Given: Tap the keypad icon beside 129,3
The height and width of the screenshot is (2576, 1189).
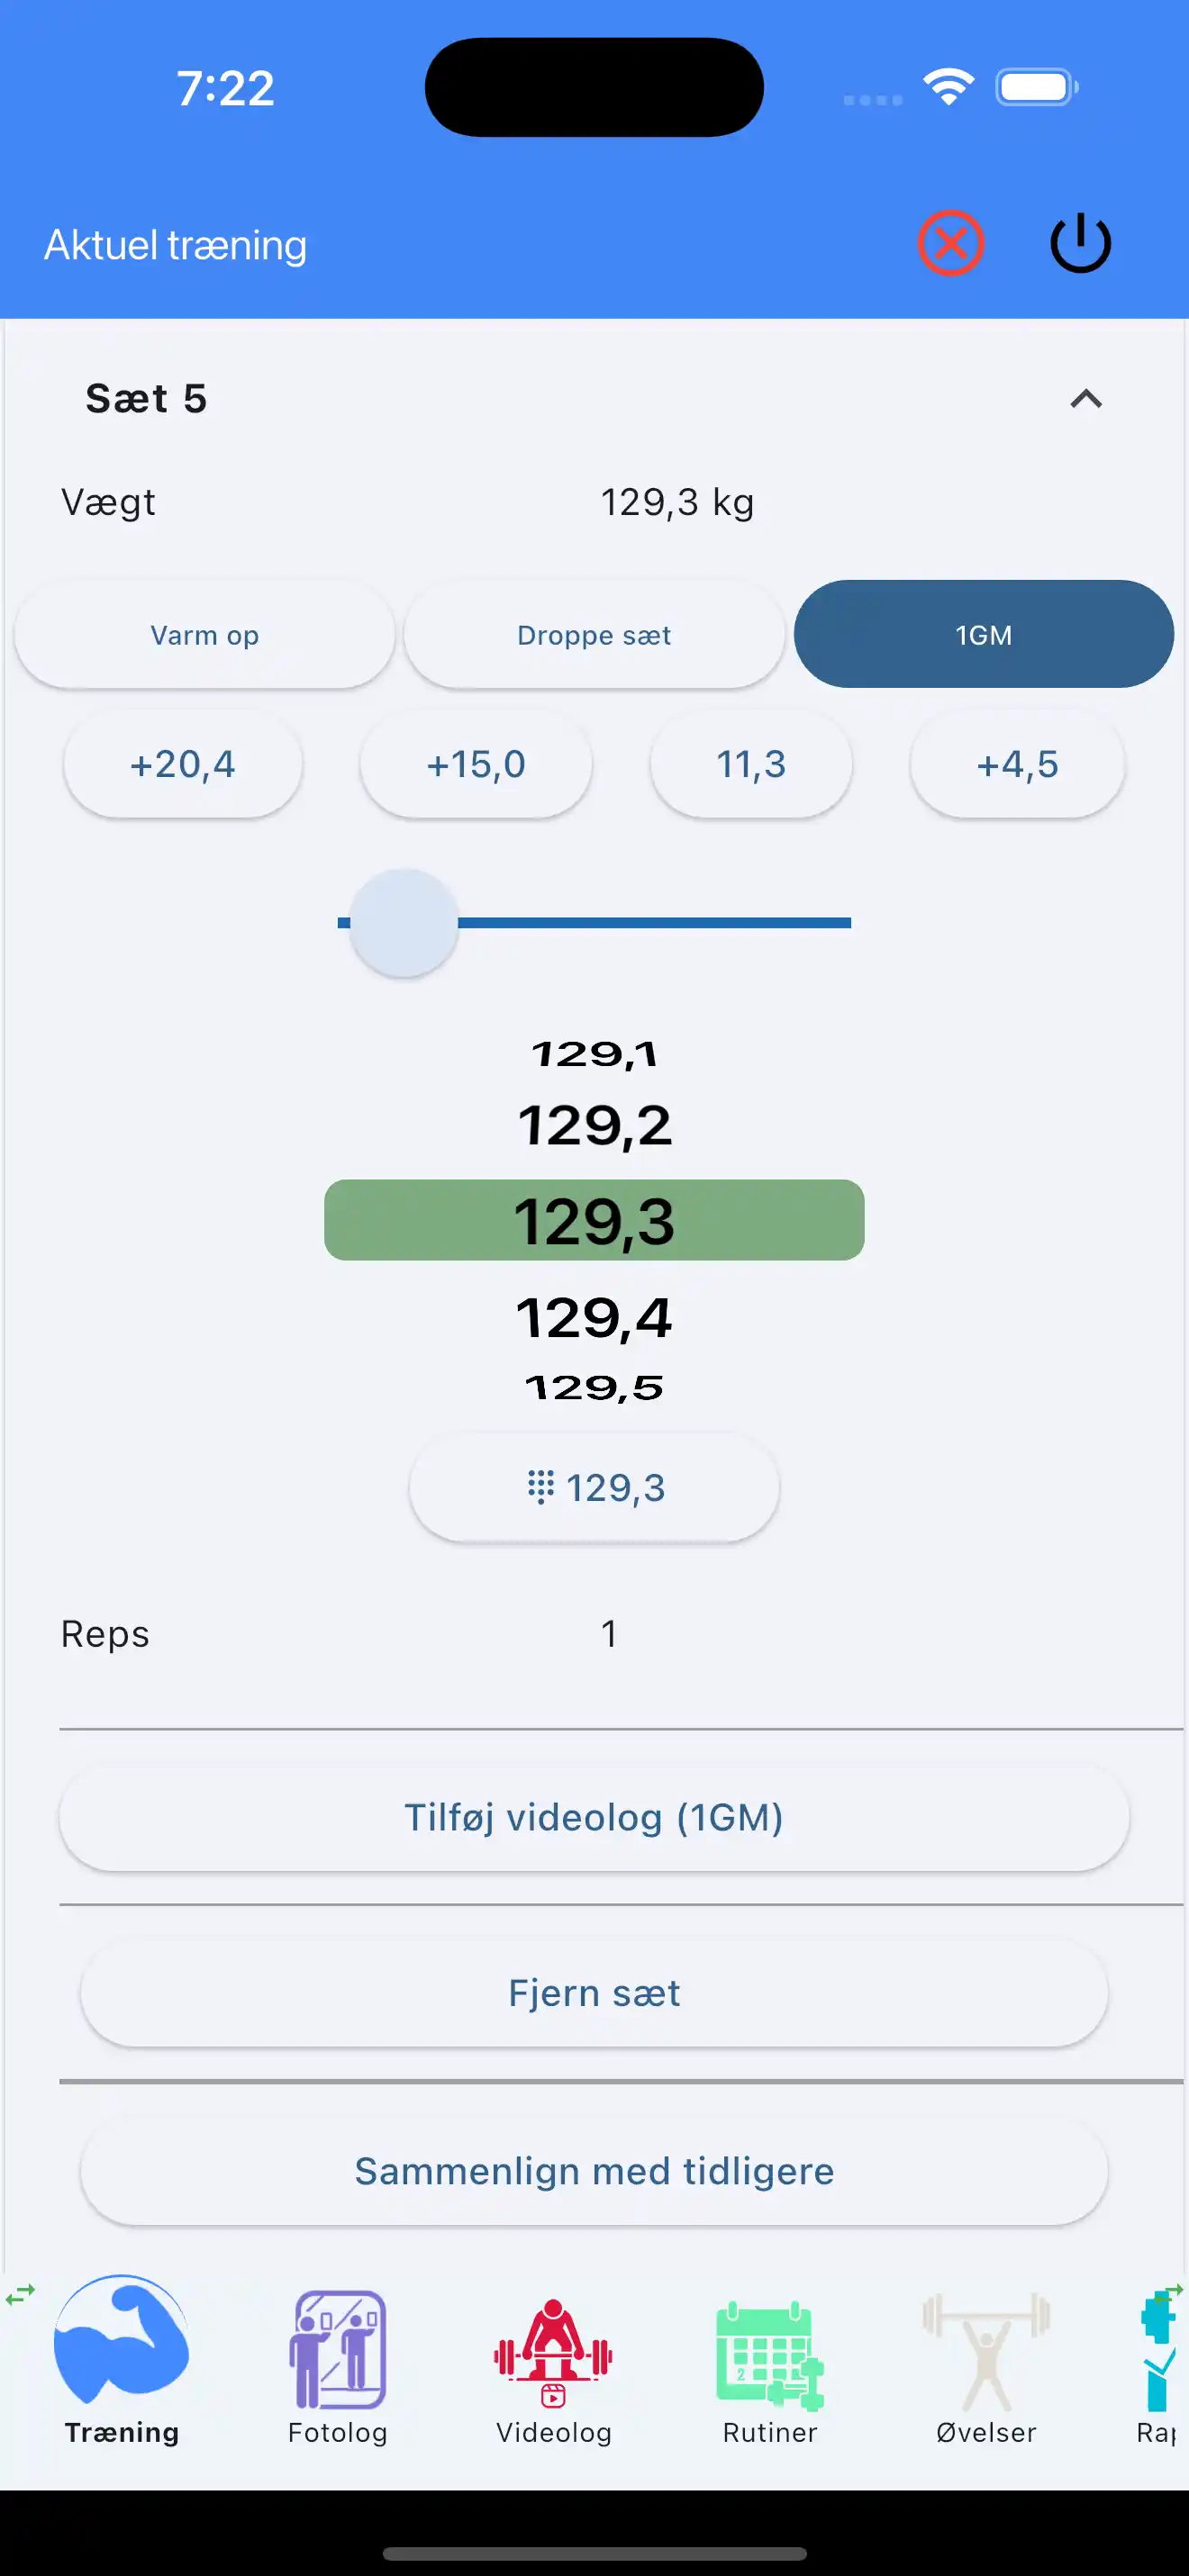Looking at the screenshot, I should (x=541, y=1487).
